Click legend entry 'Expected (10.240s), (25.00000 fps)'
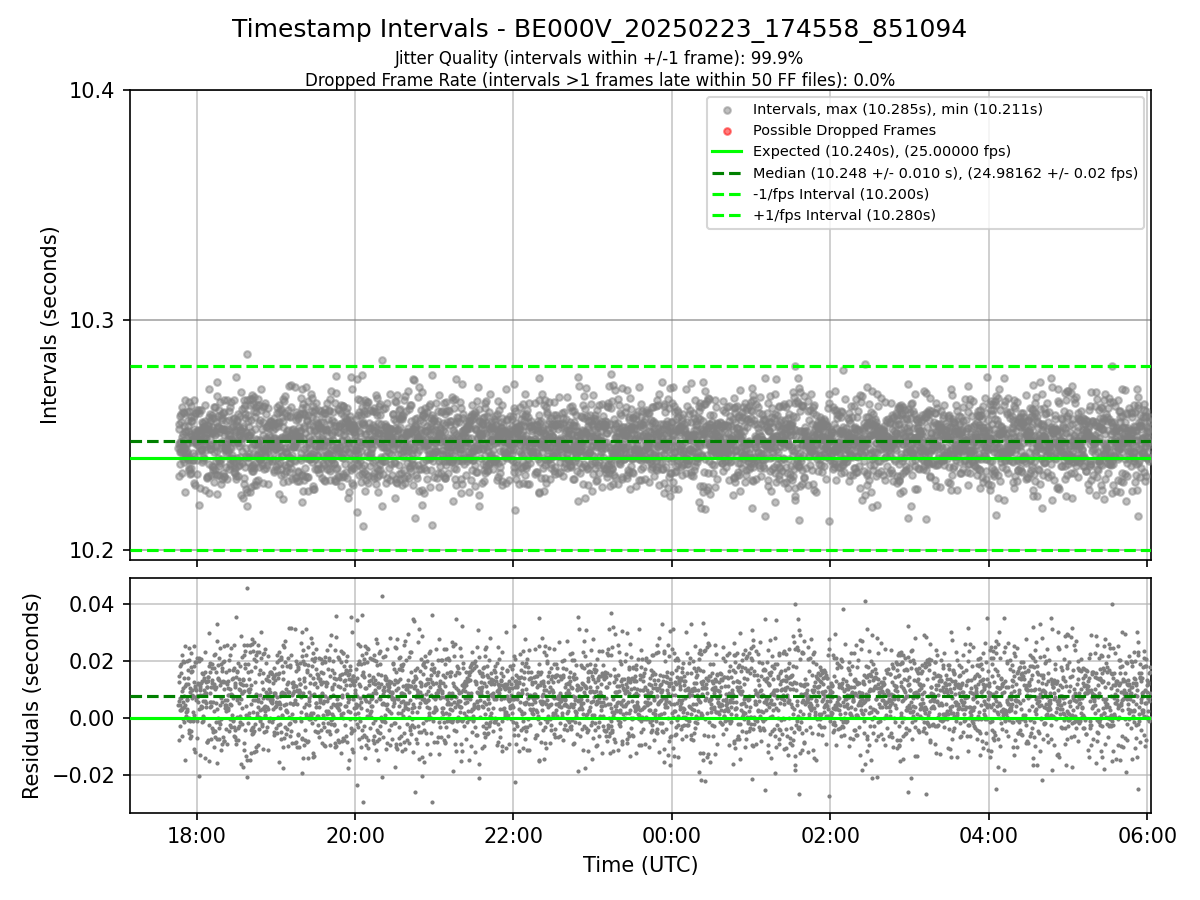This screenshot has width=1200, height=900. point(882,151)
